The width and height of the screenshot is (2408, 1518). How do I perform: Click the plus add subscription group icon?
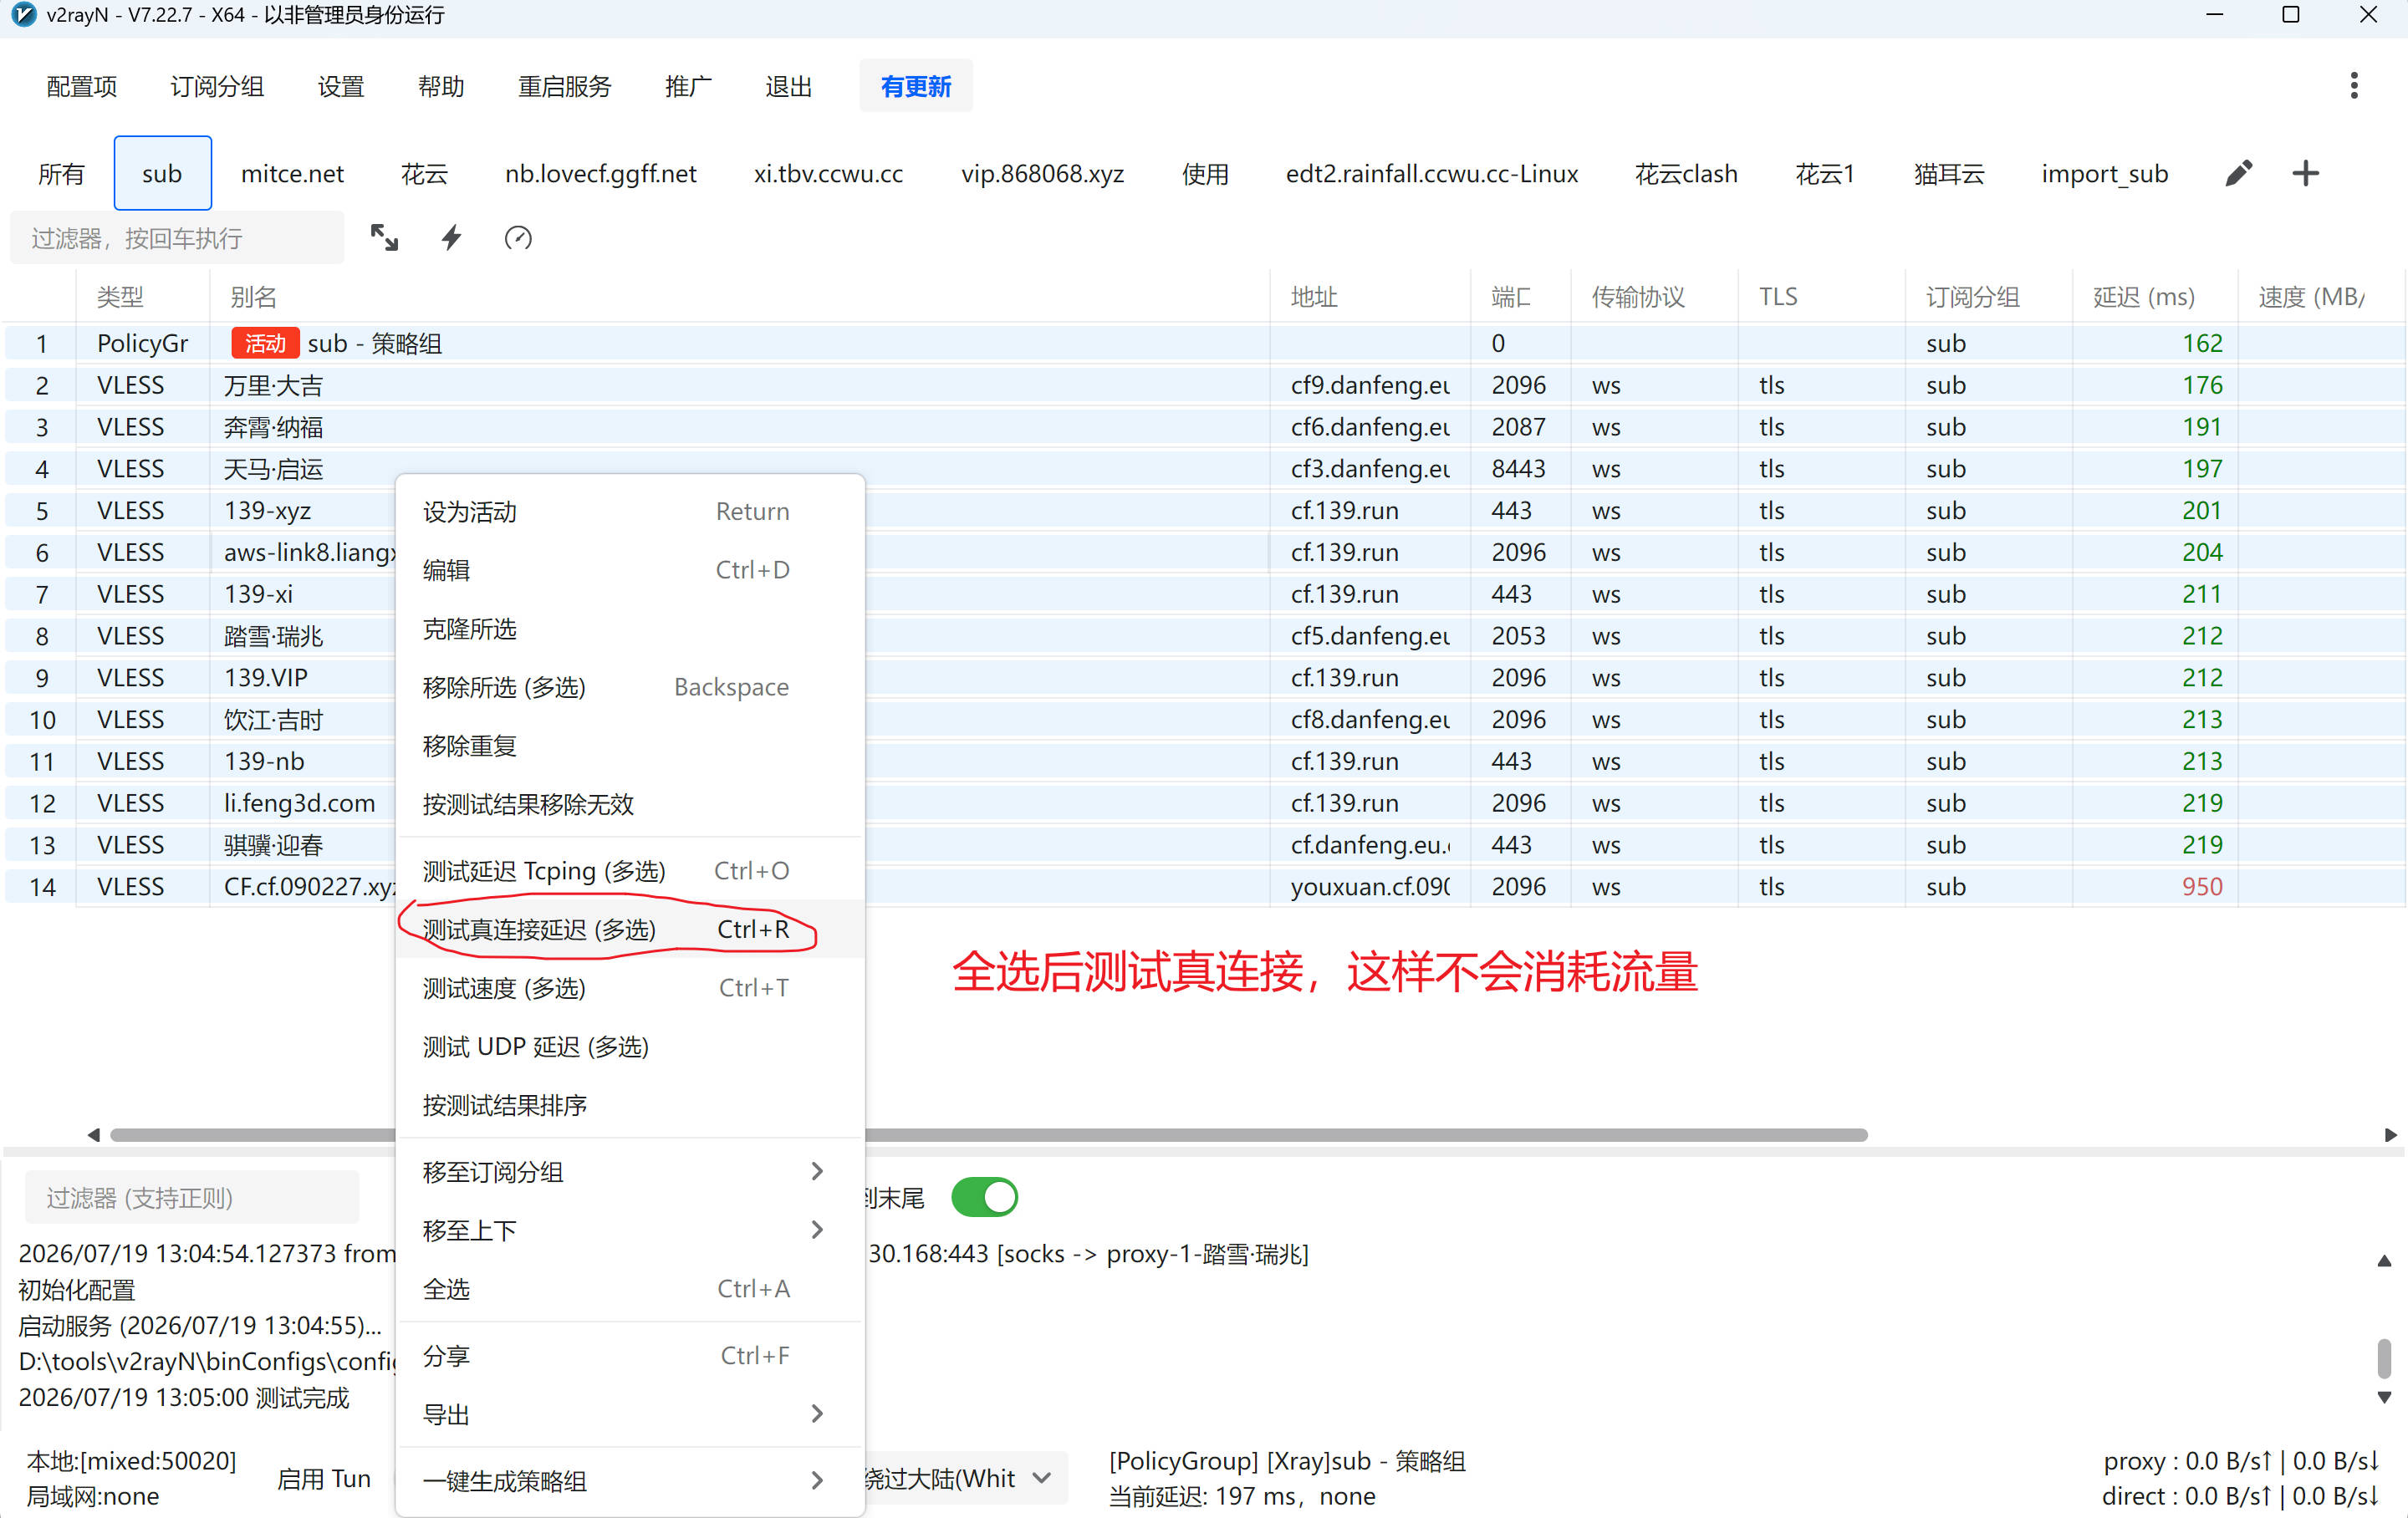(x=2305, y=174)
